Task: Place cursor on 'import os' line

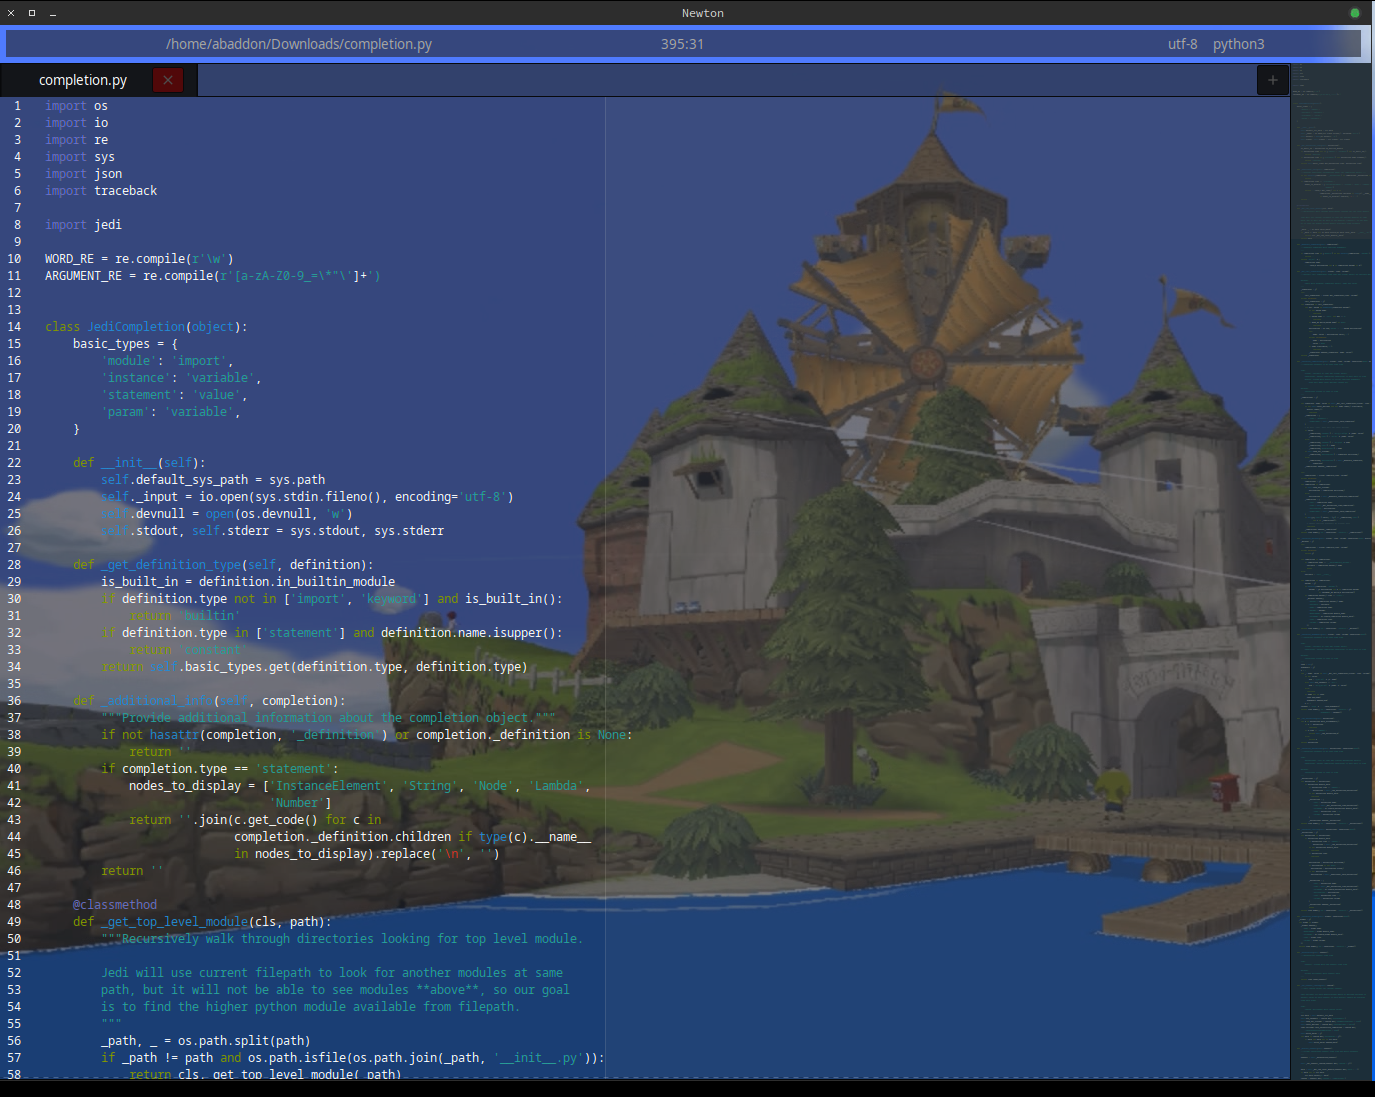Action: pos(76,106)
